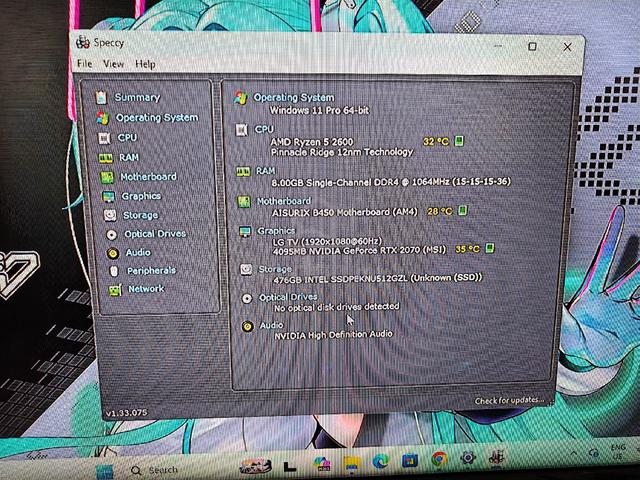Open File Explorer from the taskbar
Image resolution: width=640 pixels, height=480 pixels.
351,462
